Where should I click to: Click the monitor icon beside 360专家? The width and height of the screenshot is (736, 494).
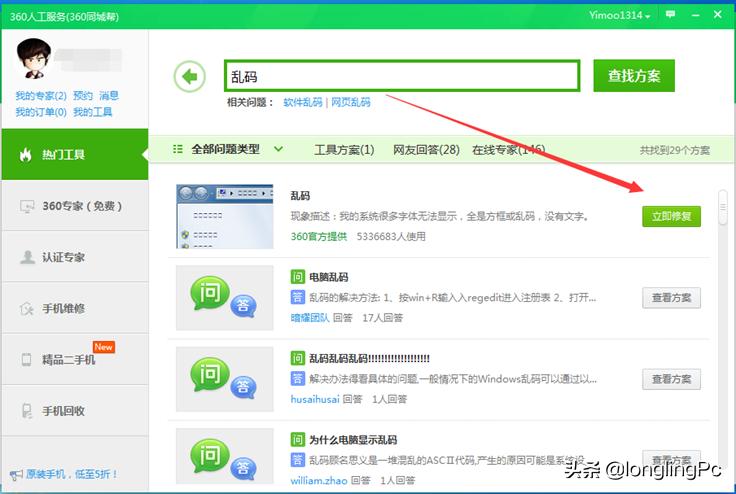click(x=27, y=206)
